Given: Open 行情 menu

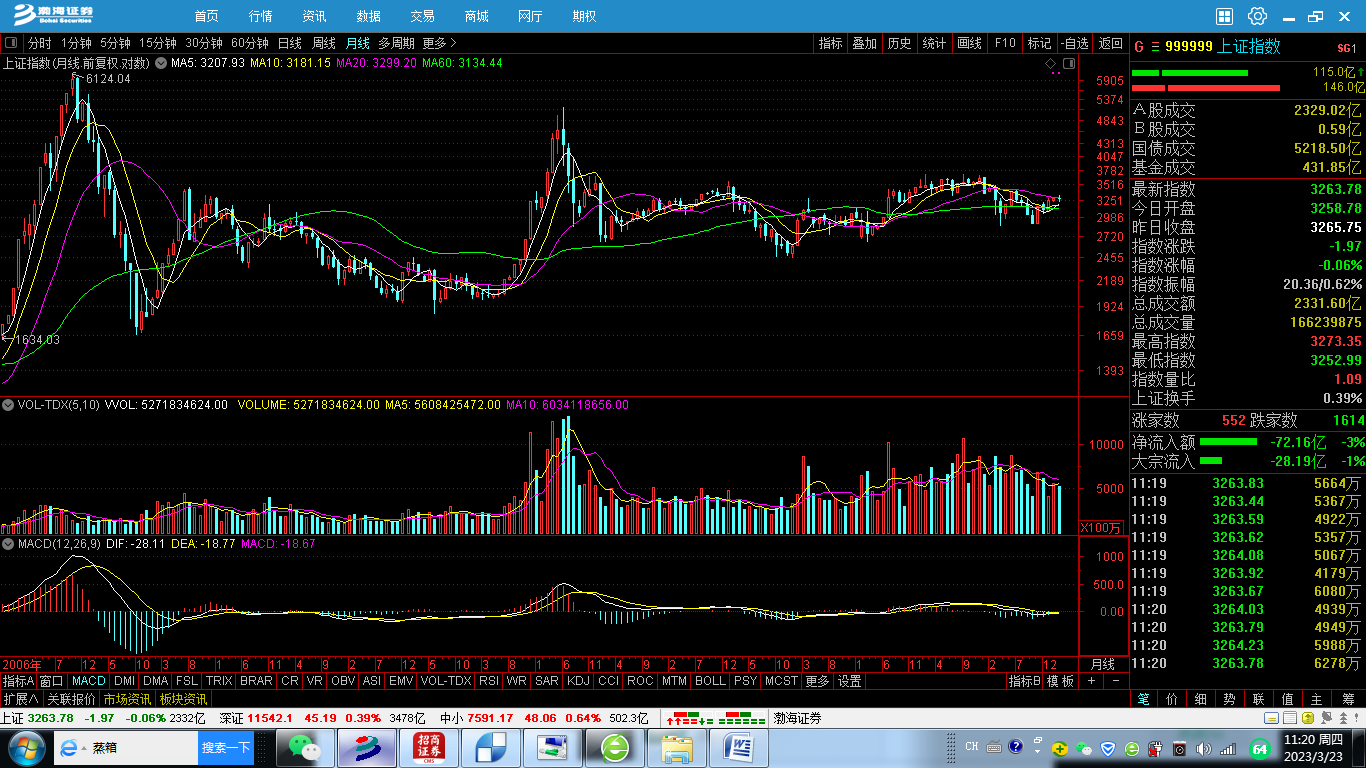Looking at the screenshot, I should click(x=260, y=16).
